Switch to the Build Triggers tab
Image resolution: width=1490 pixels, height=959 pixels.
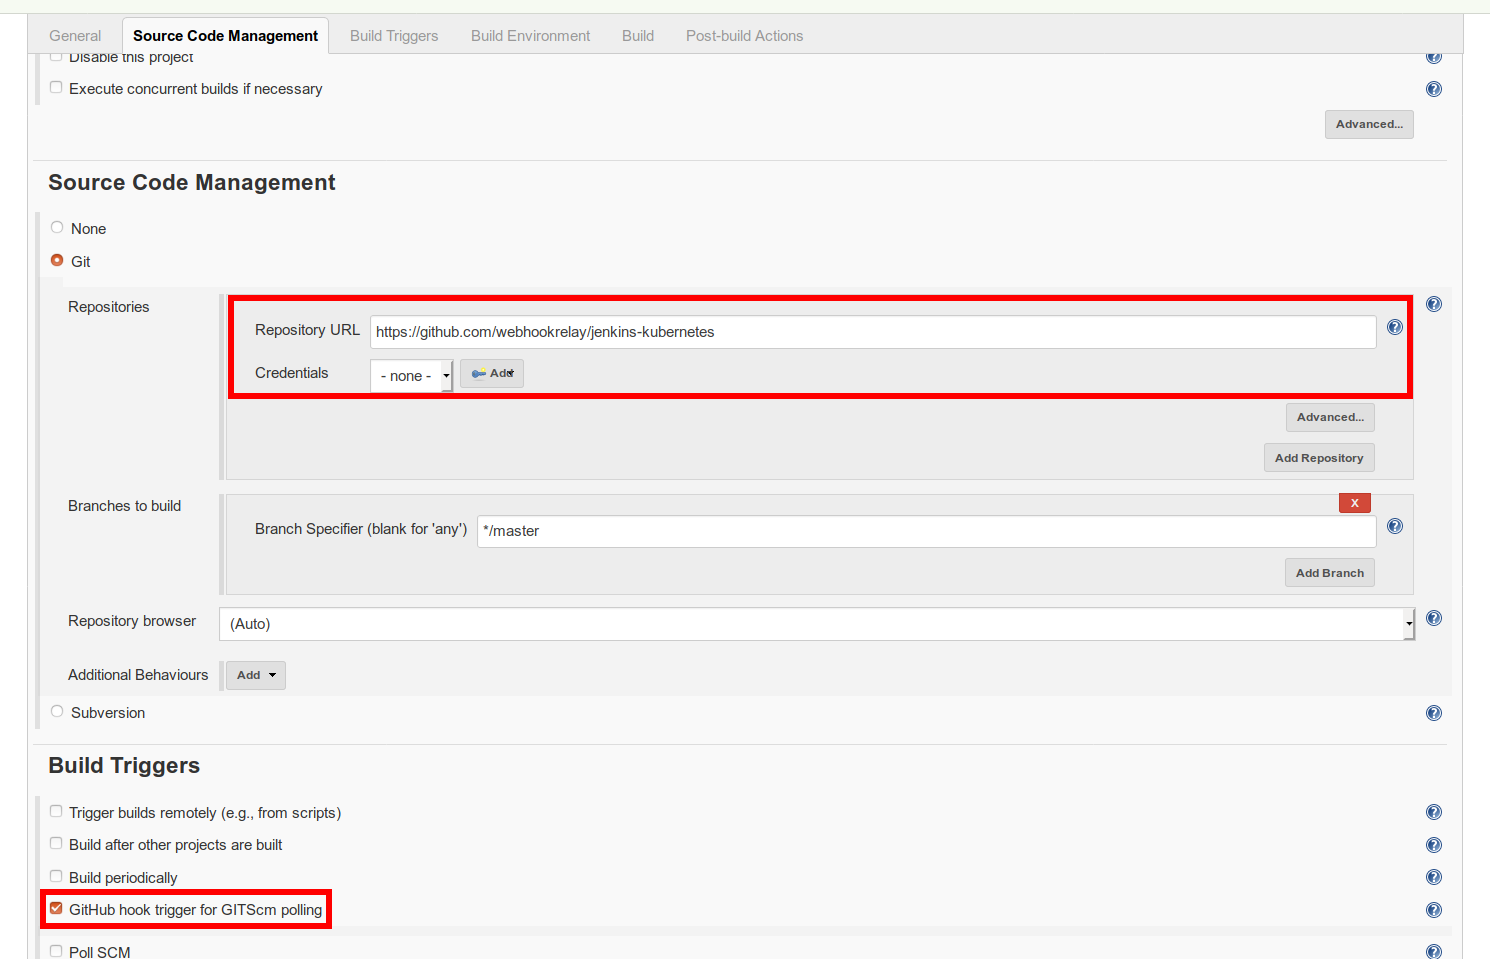pyautogui.click(x=394, y=35)
